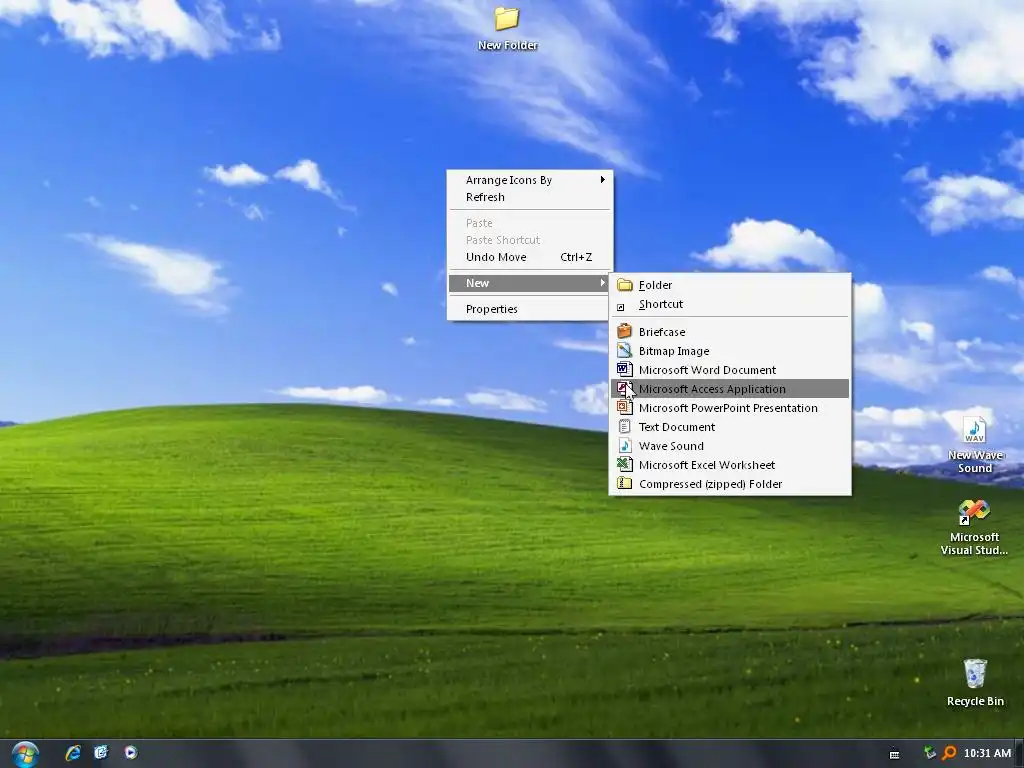Click the orange magnifier tray icon

click(949, 753)
